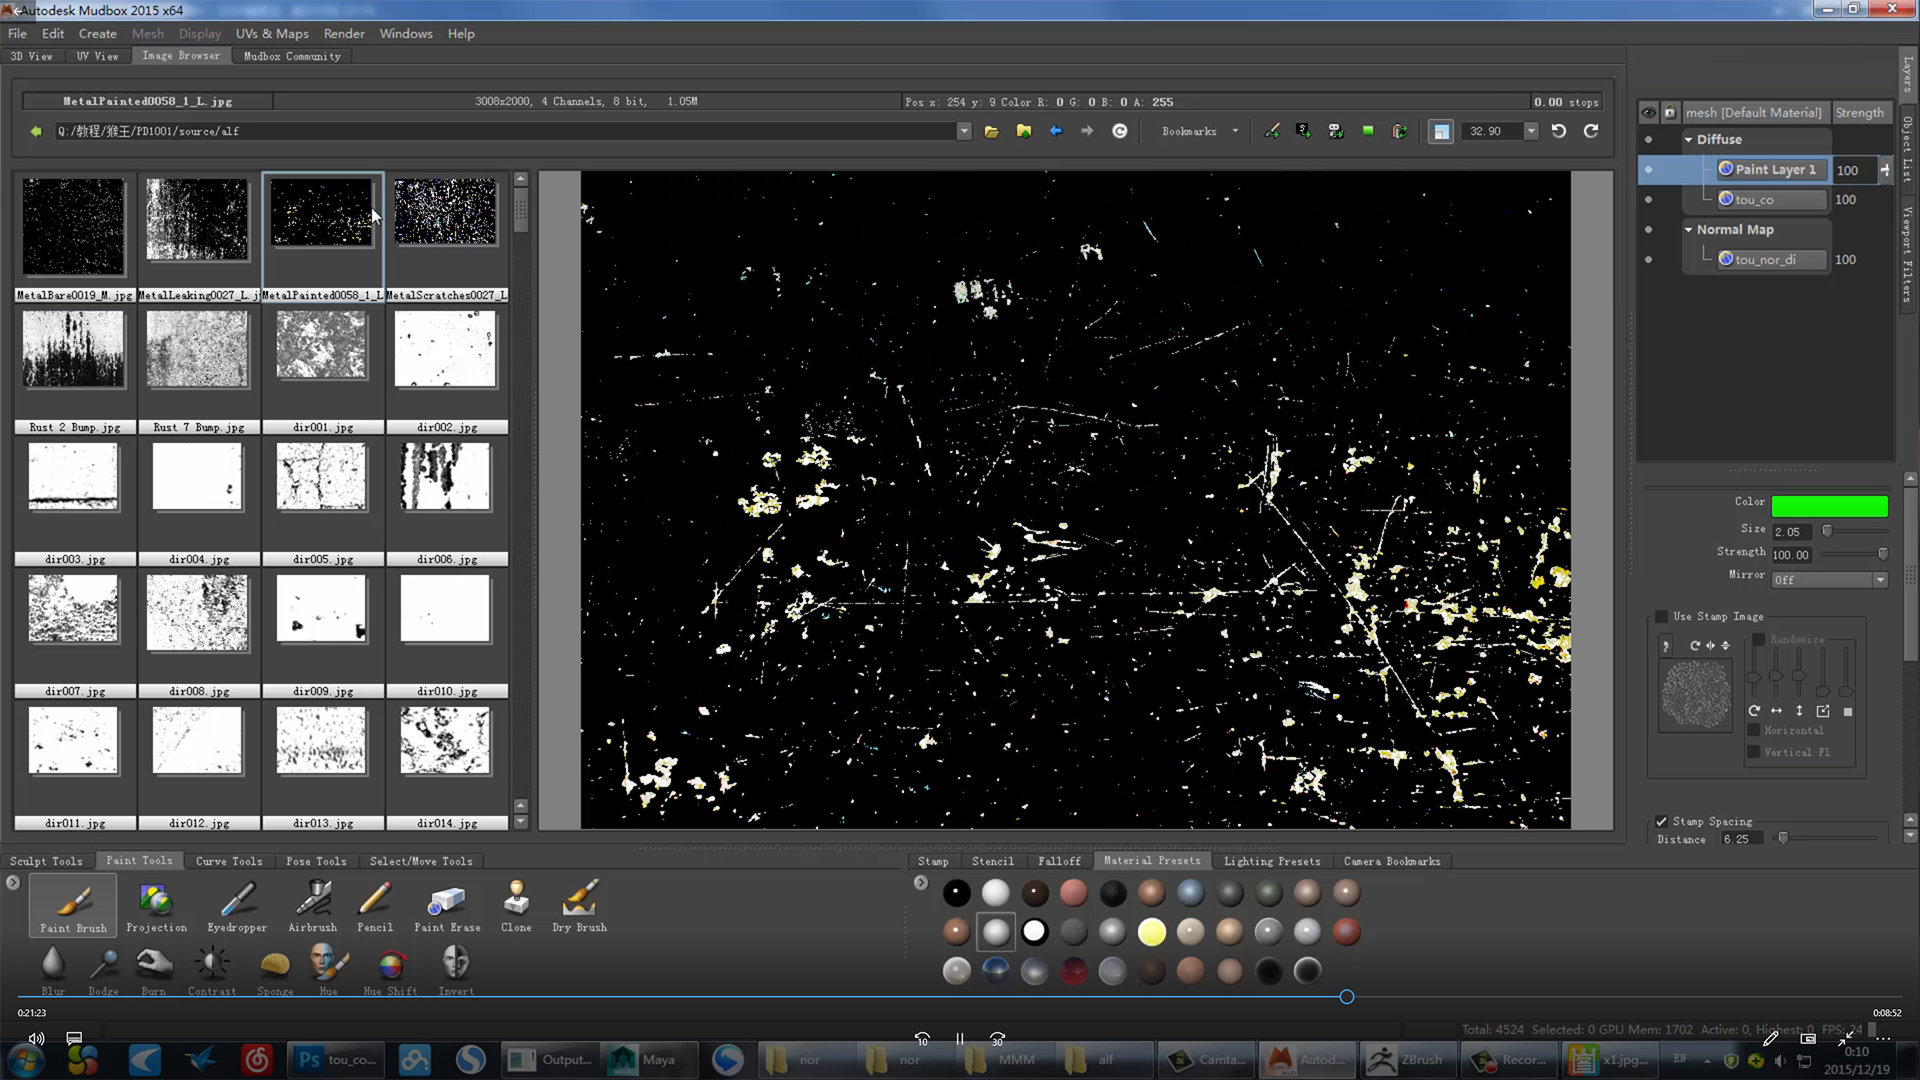Collapse the Diffuse channel group

pyautogui.click(x=1688, y=140)
